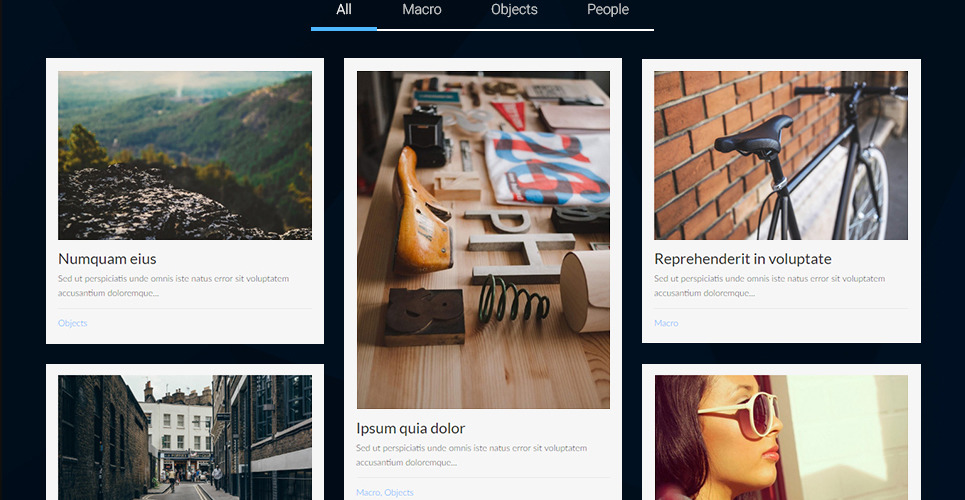Open the city street alley photo
This screenshot has height=500, width=965.
(x=185, y=437)
